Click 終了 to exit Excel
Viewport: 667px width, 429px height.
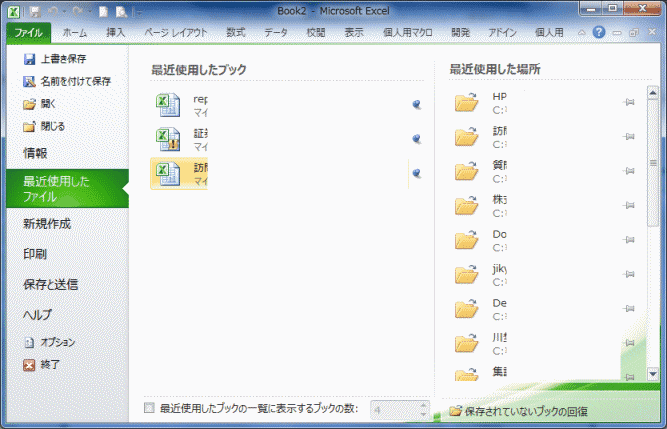[41, 365]
